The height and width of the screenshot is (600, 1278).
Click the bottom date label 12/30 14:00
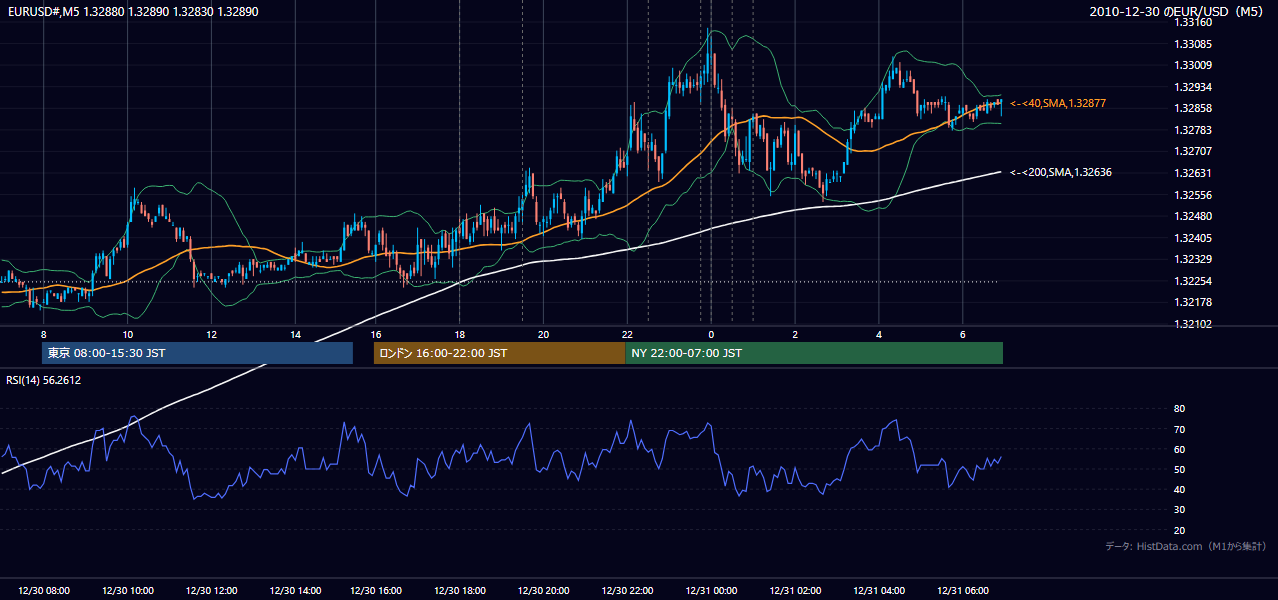[x=295, y=591]
